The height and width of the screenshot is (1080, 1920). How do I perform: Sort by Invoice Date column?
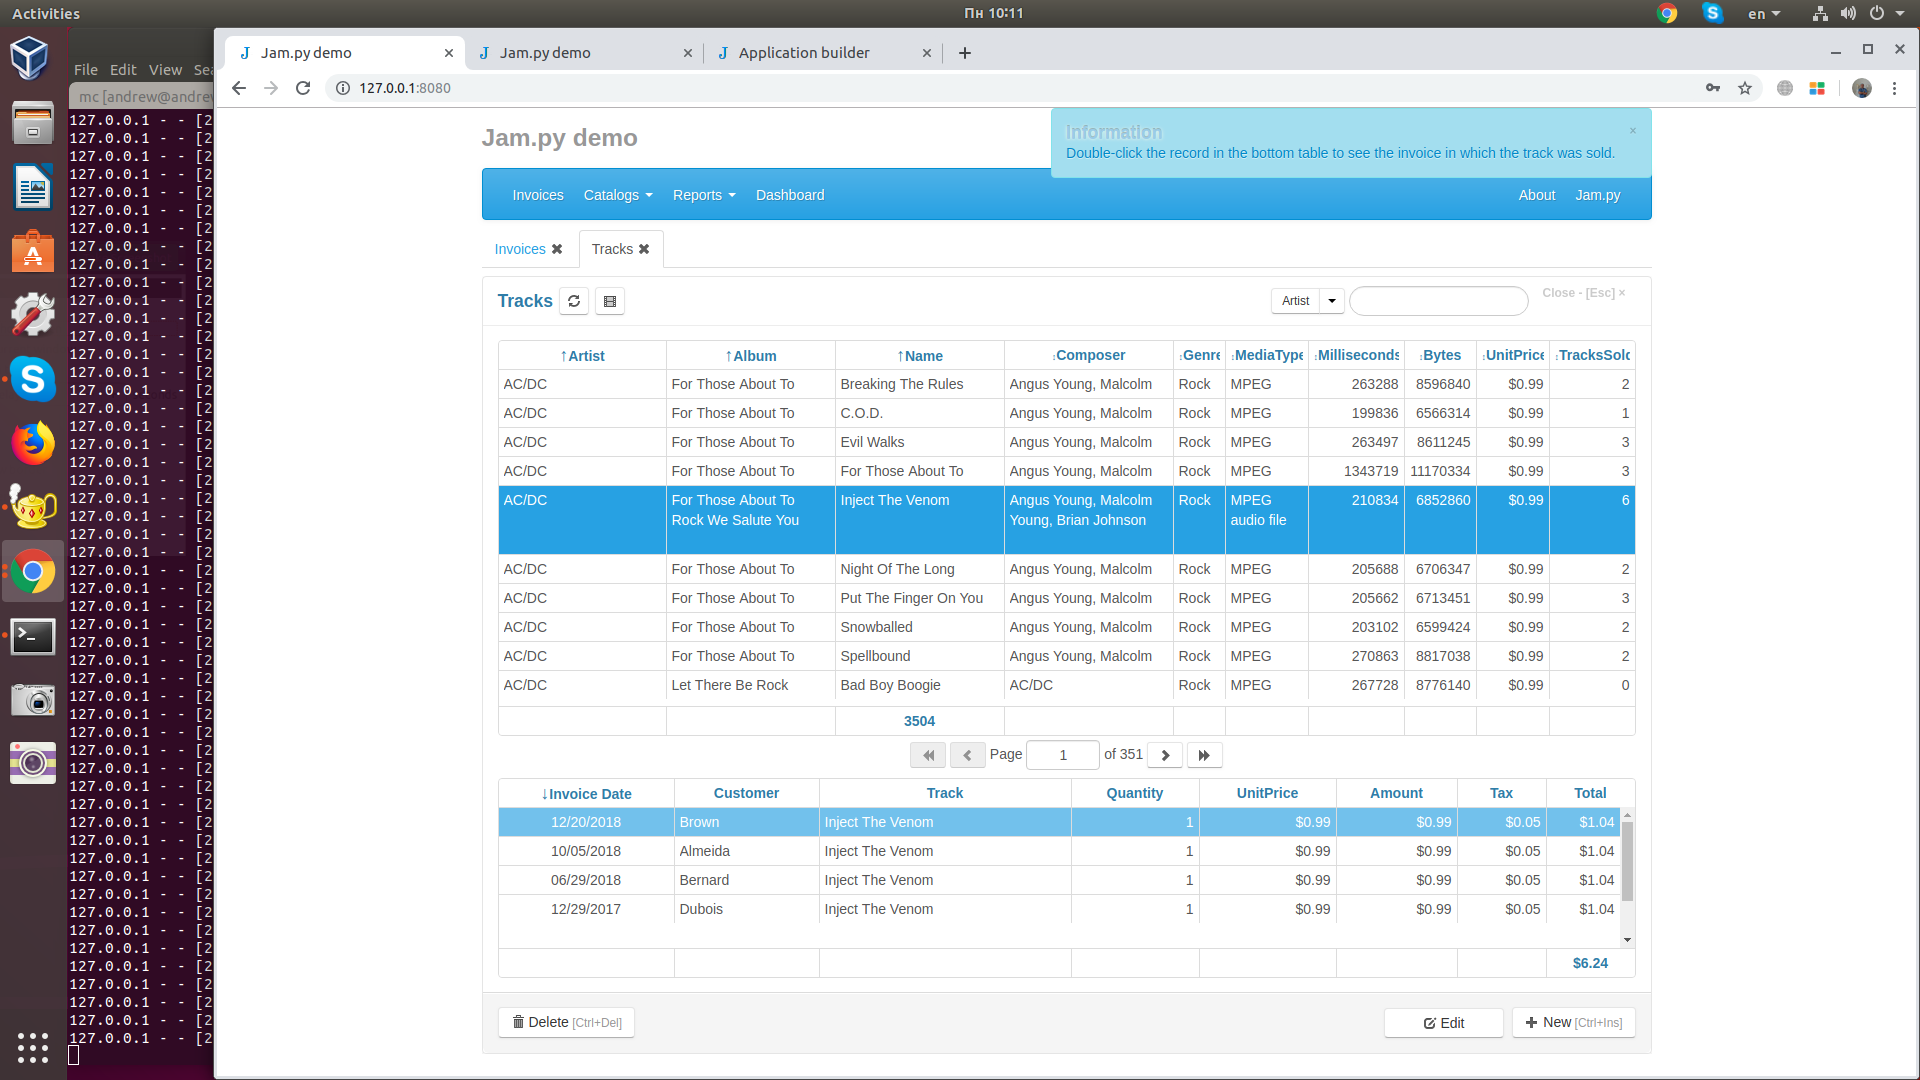pos(586,794)
